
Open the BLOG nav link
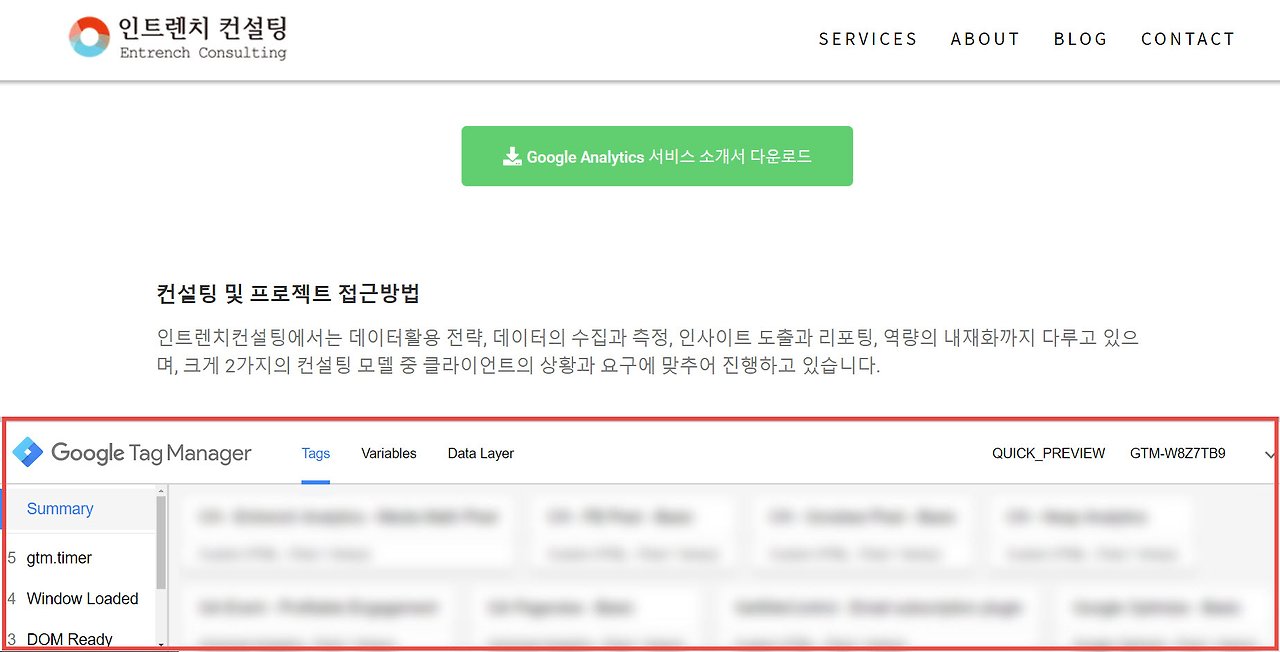tap(1081, 39)
